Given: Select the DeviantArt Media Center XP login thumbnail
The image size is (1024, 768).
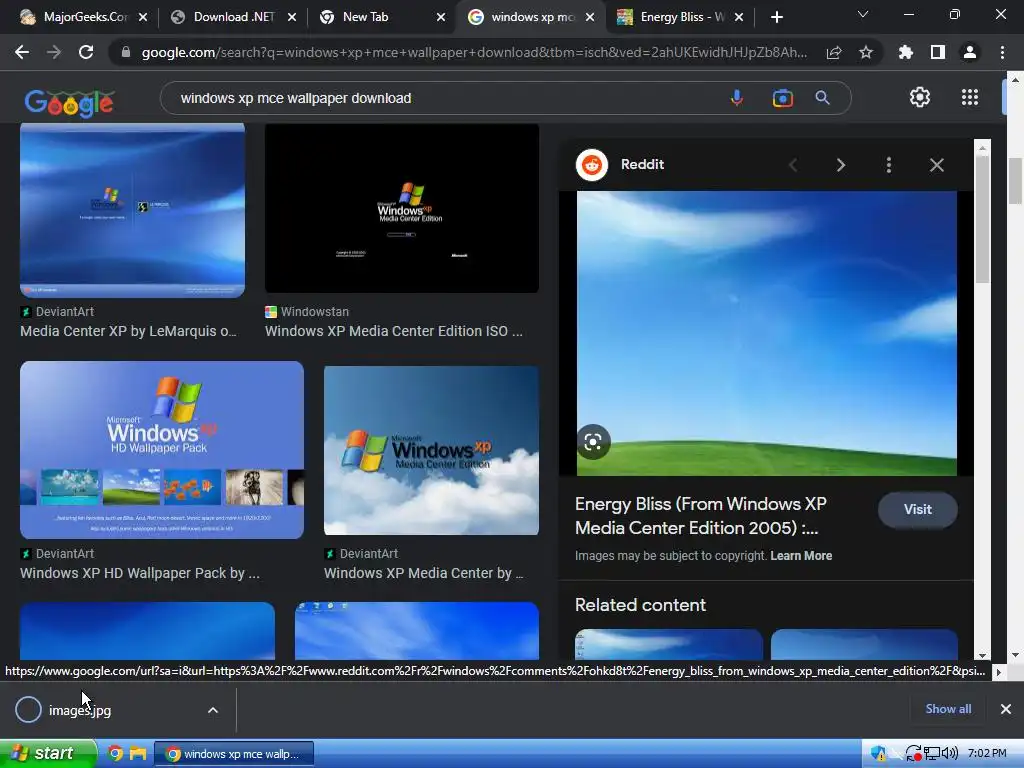Looking at the screenshot, I should pyautogui.click(x=133, y=210).
